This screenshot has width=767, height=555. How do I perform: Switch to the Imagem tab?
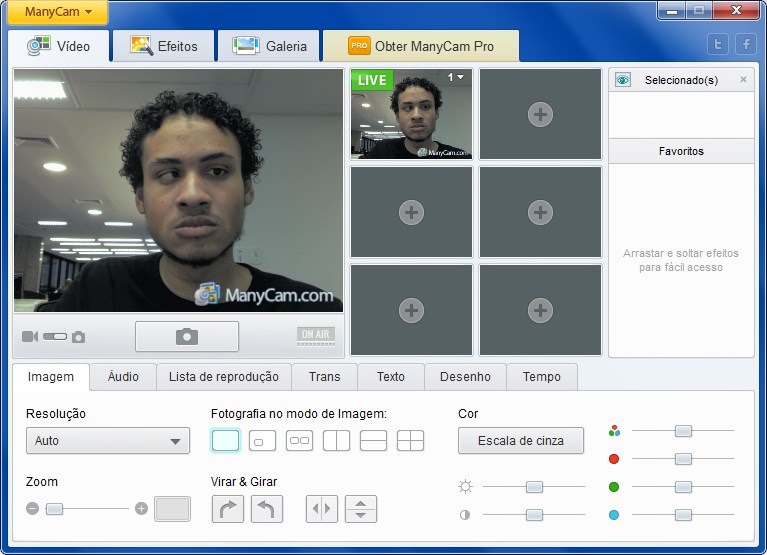click(51, 377)
